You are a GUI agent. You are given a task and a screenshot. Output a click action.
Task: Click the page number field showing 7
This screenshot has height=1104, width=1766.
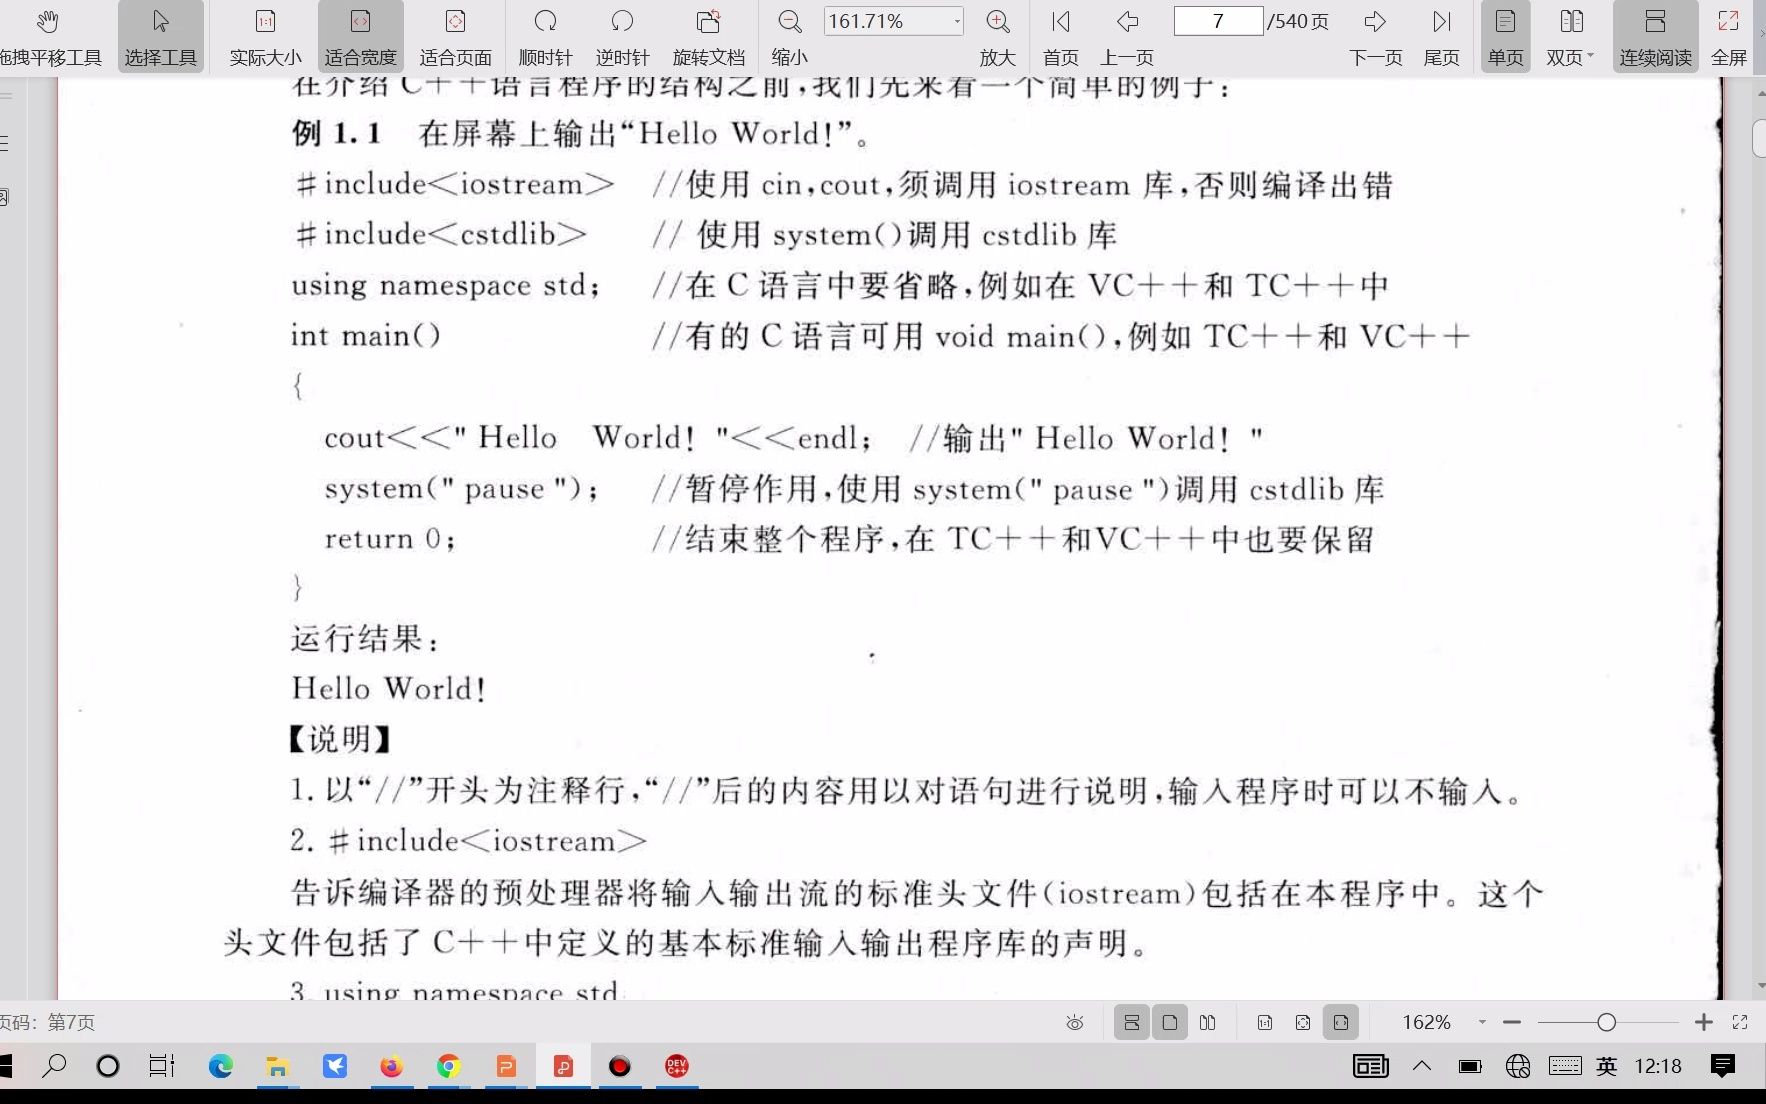[1218, 21]
